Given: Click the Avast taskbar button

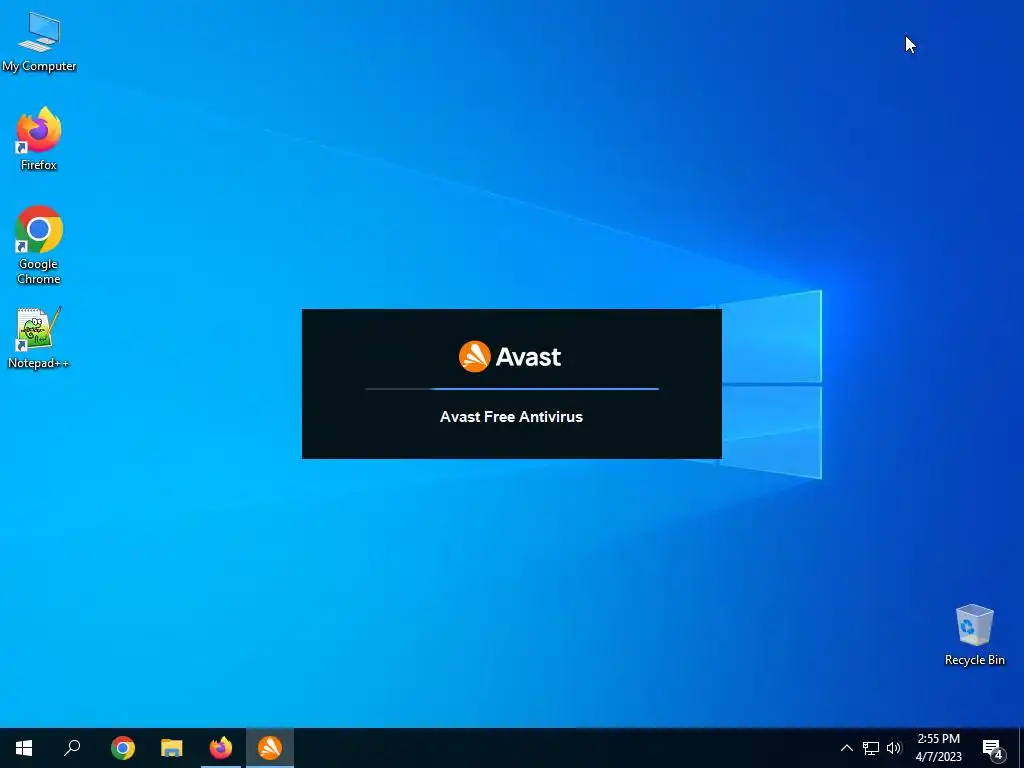Looking at the screenshot, I should [x=270, y=748].
